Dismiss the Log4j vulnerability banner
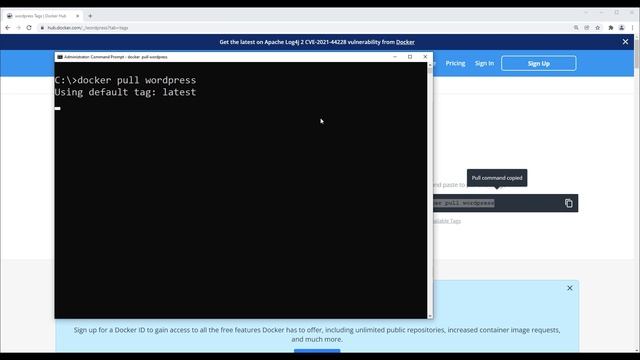 click(x=625, y=42)
